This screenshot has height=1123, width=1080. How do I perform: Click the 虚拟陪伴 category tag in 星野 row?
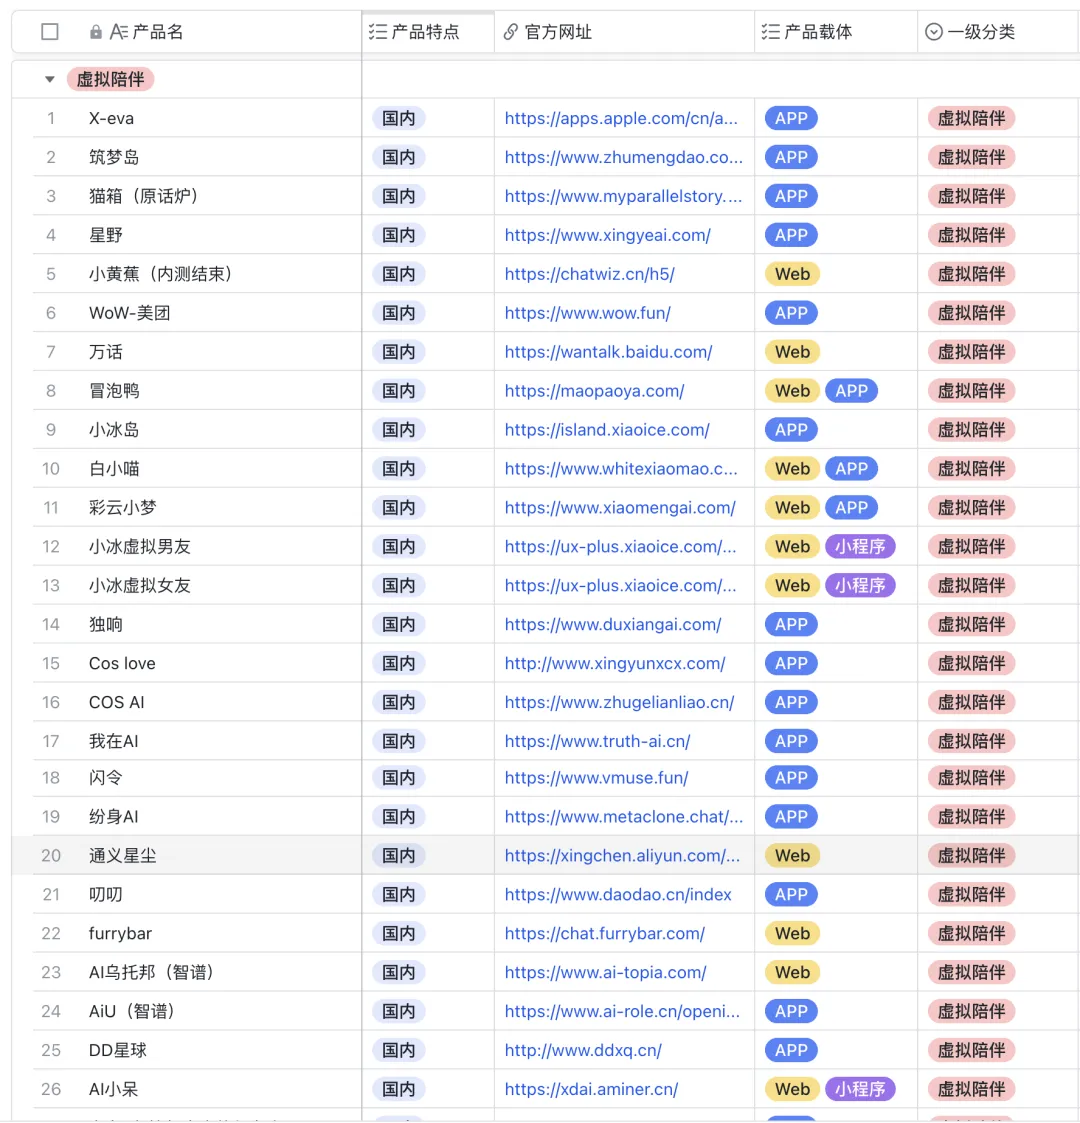(x=972, y=235)
